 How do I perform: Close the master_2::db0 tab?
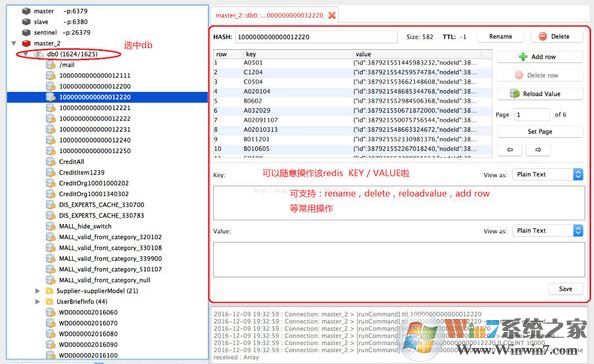click(x=332, y=15)
